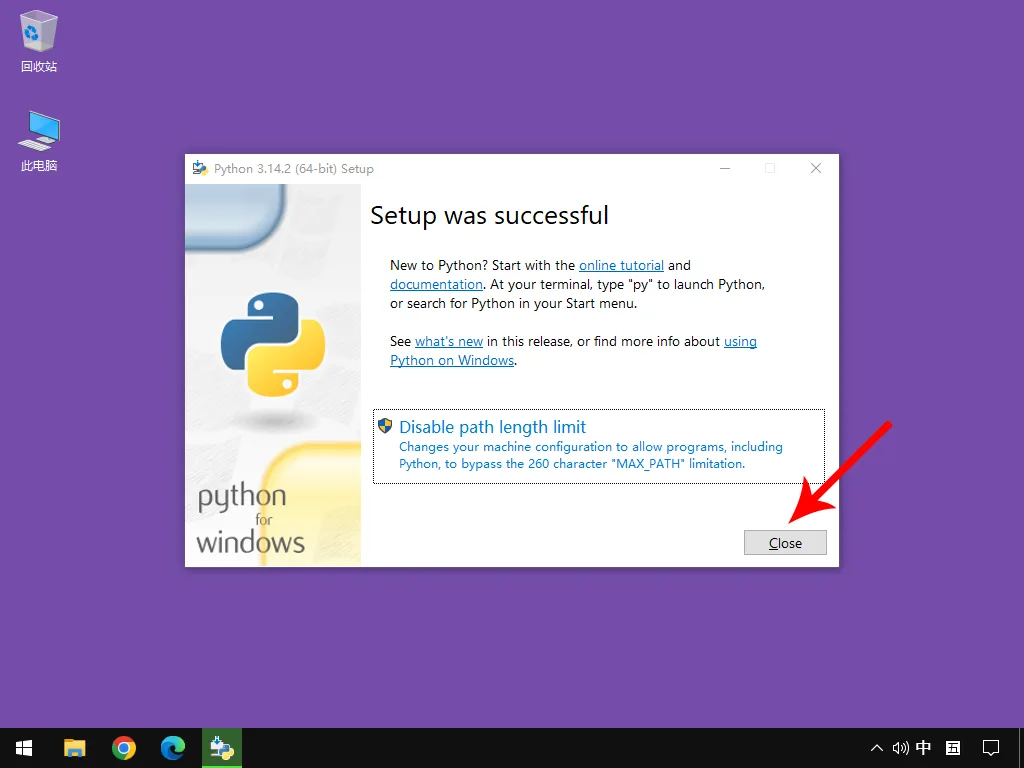Toggle the 中 input language indicator

tap(924, 748)
